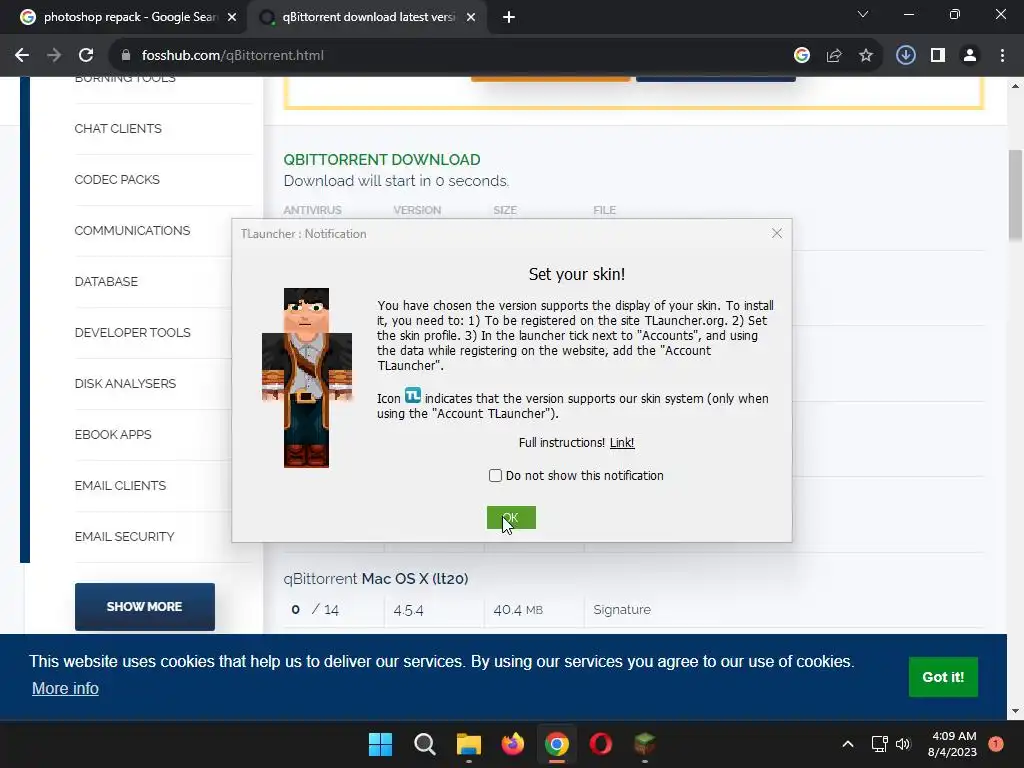The height and width of the screenshot is (768, 1024).
Task: Click the Google icon in address bar
Action: coord(802,56)
